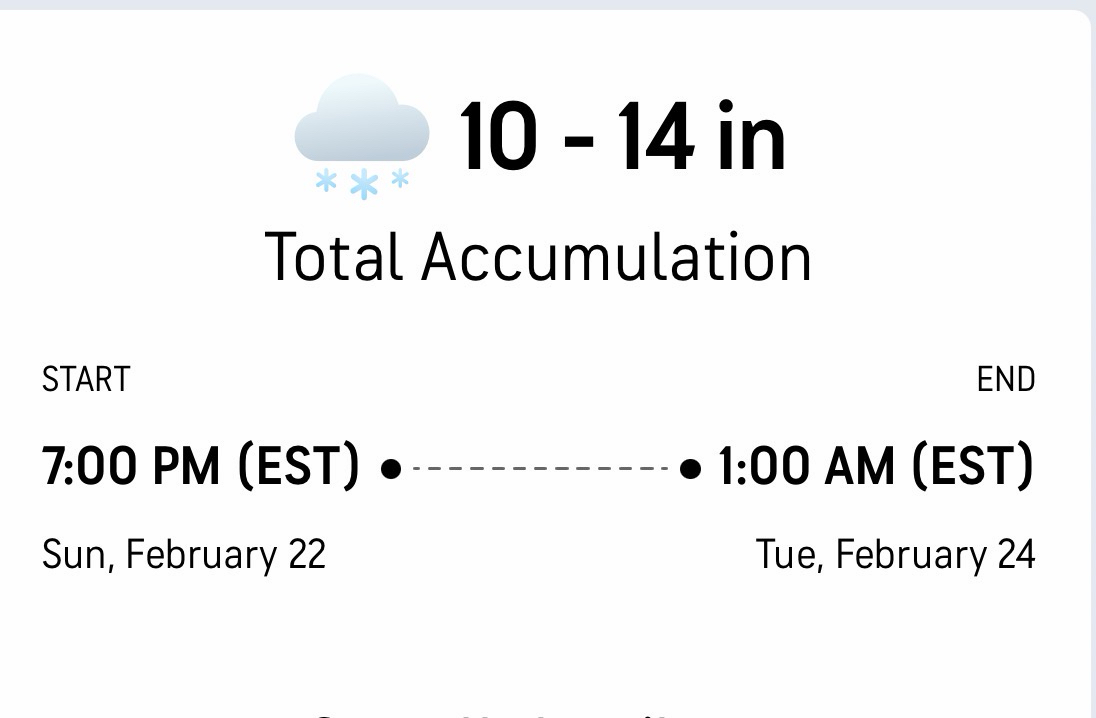
Task: Select the Tue, February 24 end date
Action: click(x=895, y=554)
